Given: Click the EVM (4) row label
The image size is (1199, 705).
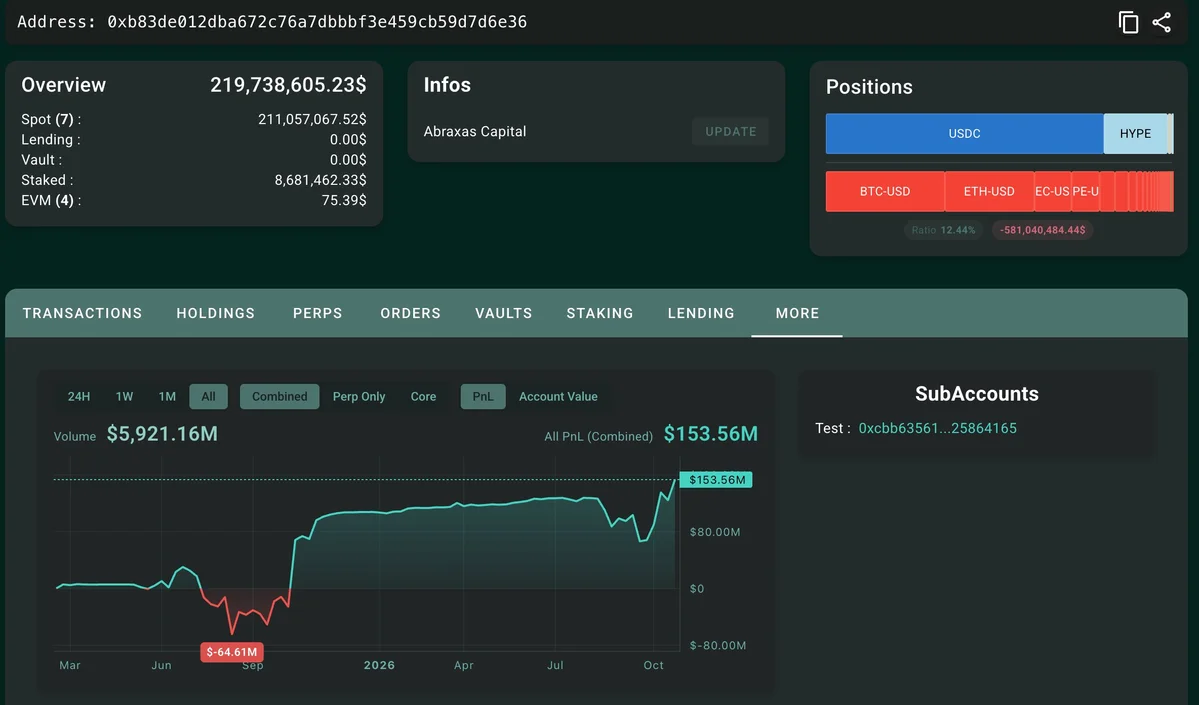Looking at the screenshot, I should [x=51, y=200].
